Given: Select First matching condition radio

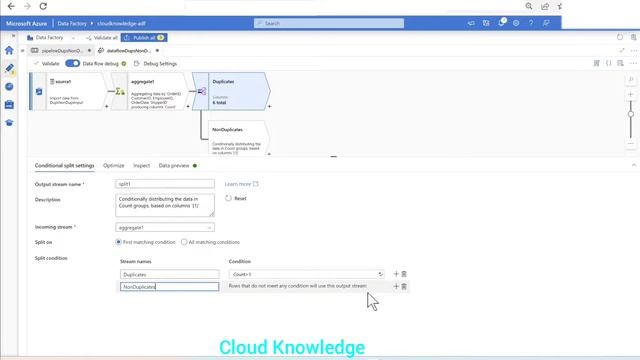Looking at the screenshot, I should pyautogui.click(x=118, y=242).
